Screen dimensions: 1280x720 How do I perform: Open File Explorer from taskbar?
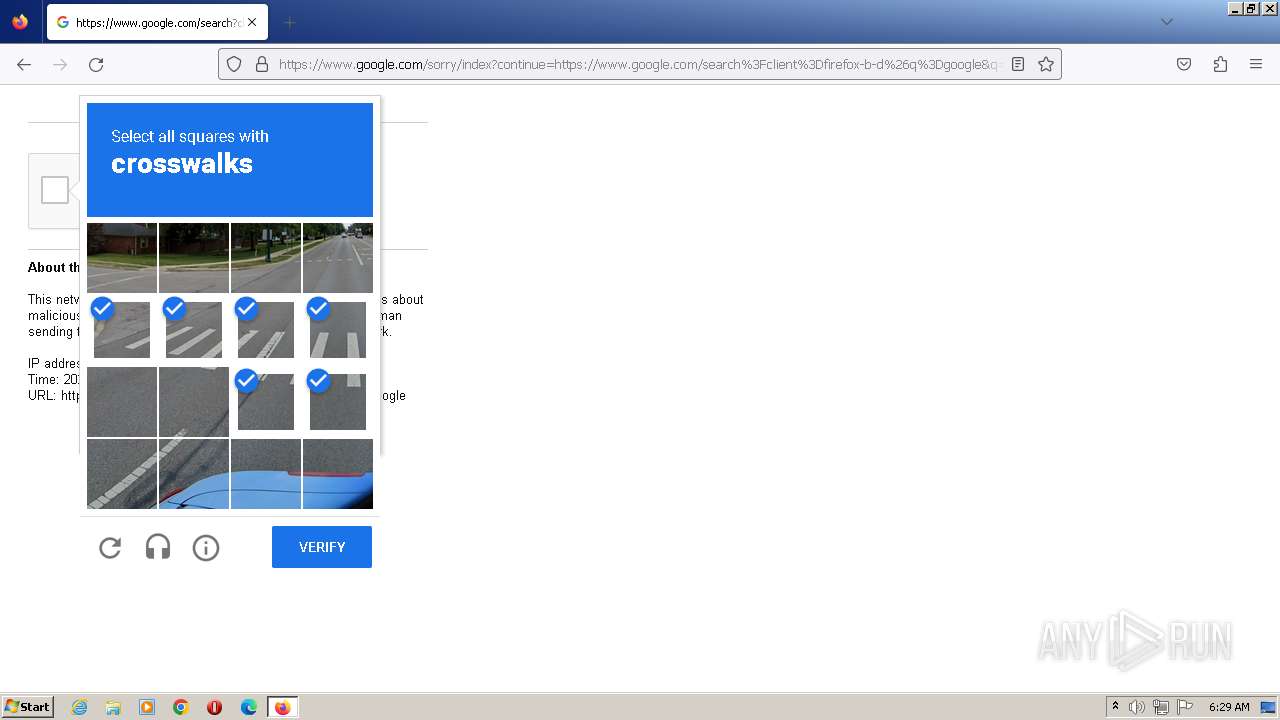click(x=113, y=707)
